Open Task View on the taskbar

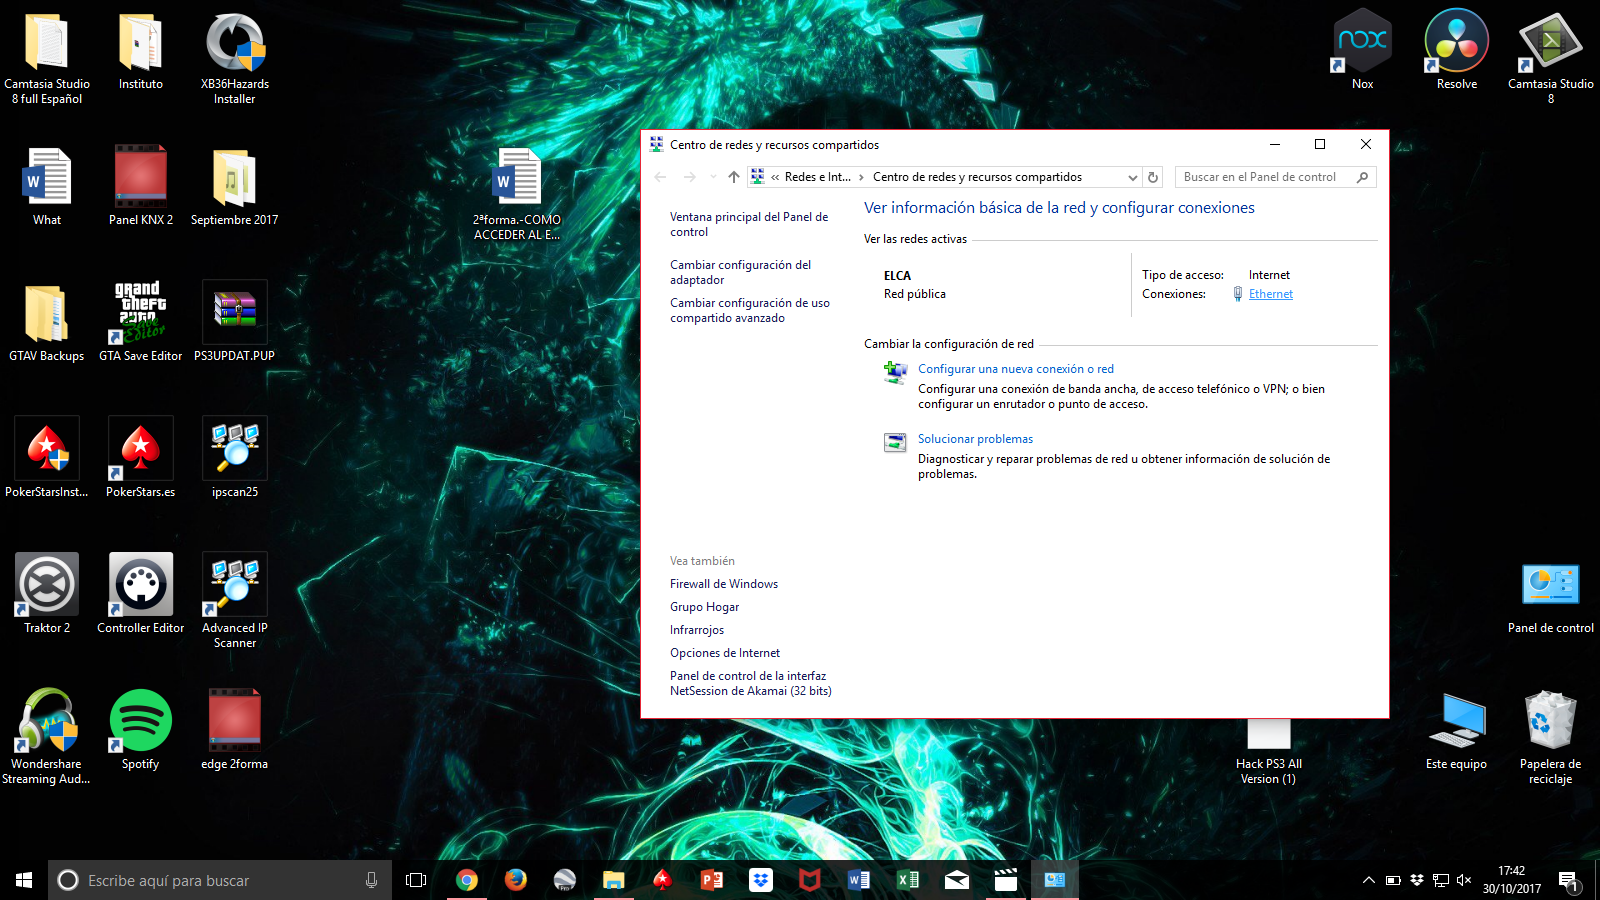[x=416, y=880]
